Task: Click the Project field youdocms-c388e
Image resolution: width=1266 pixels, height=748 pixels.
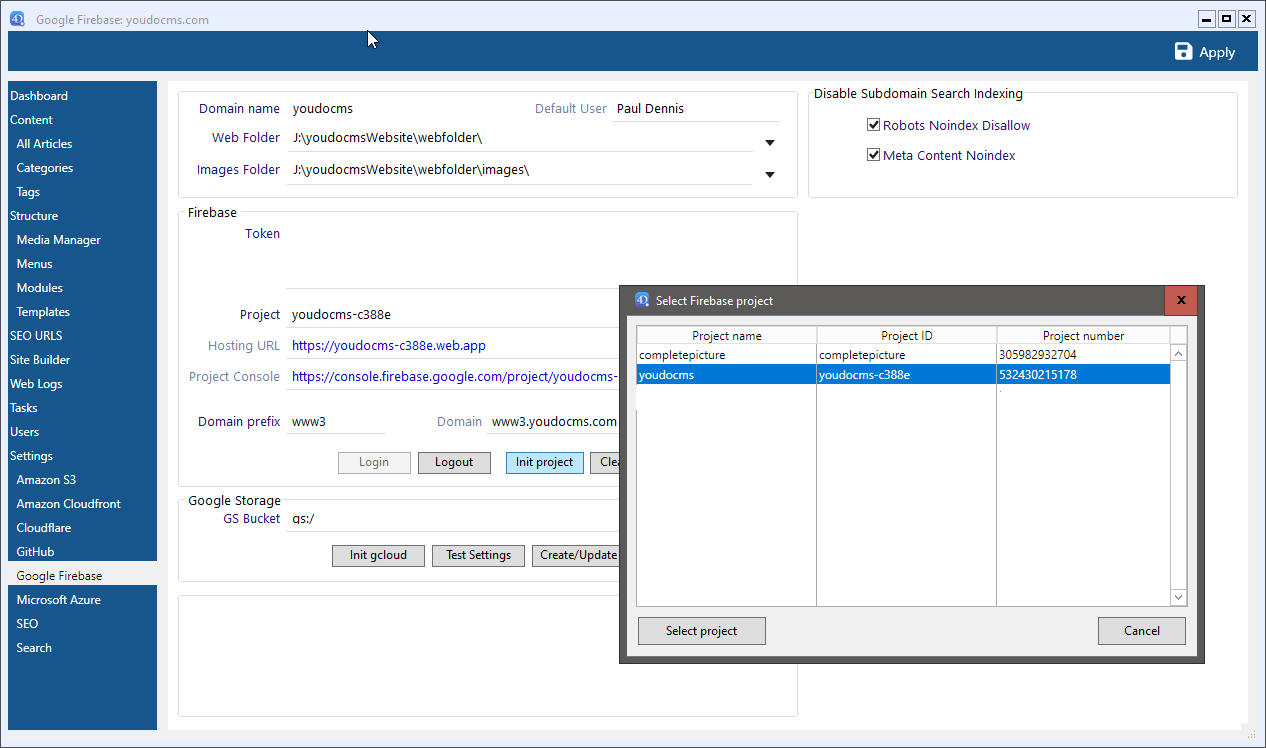Action: (453, 315)
